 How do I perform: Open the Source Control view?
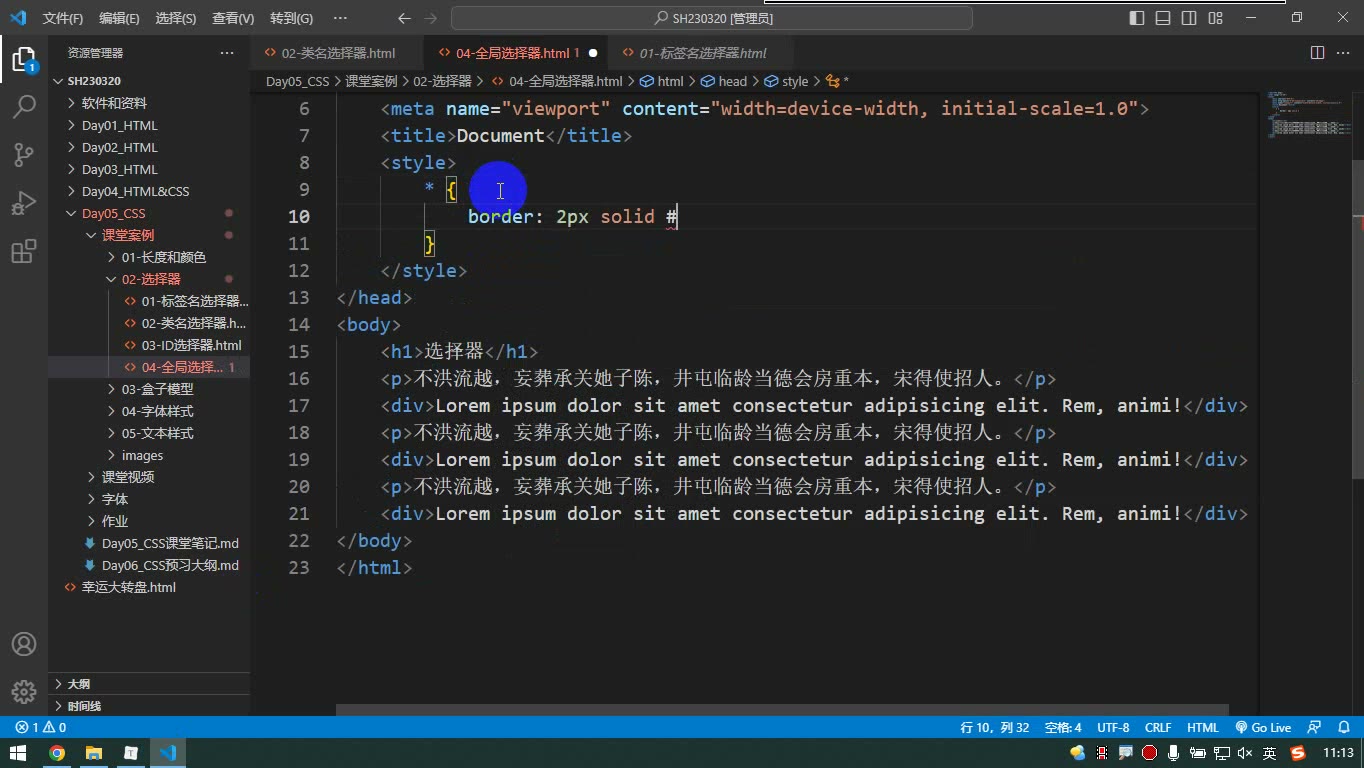[24, 154]
